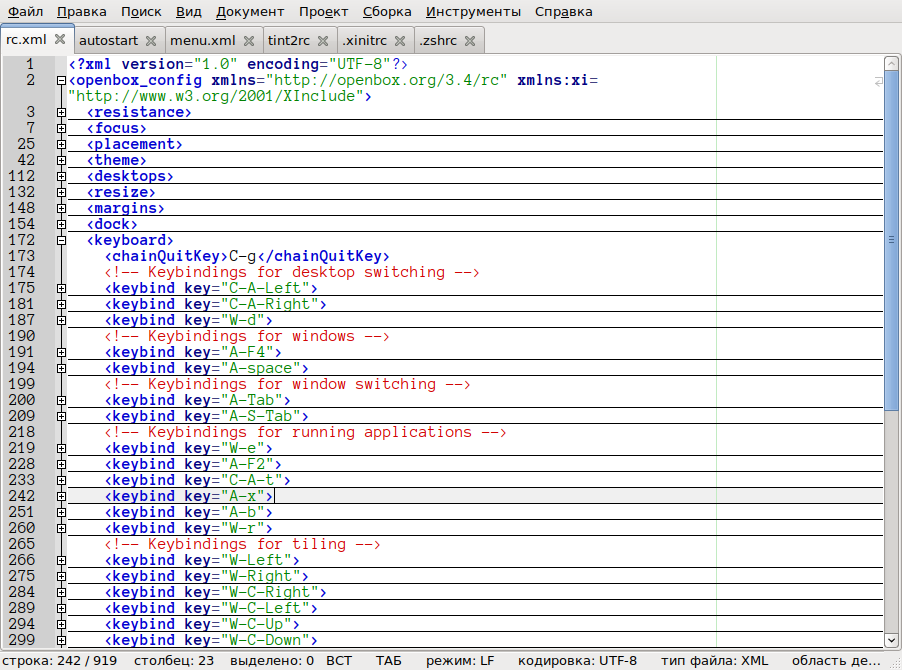
Task: Open the Сборка menu
Action: point(387,12)
